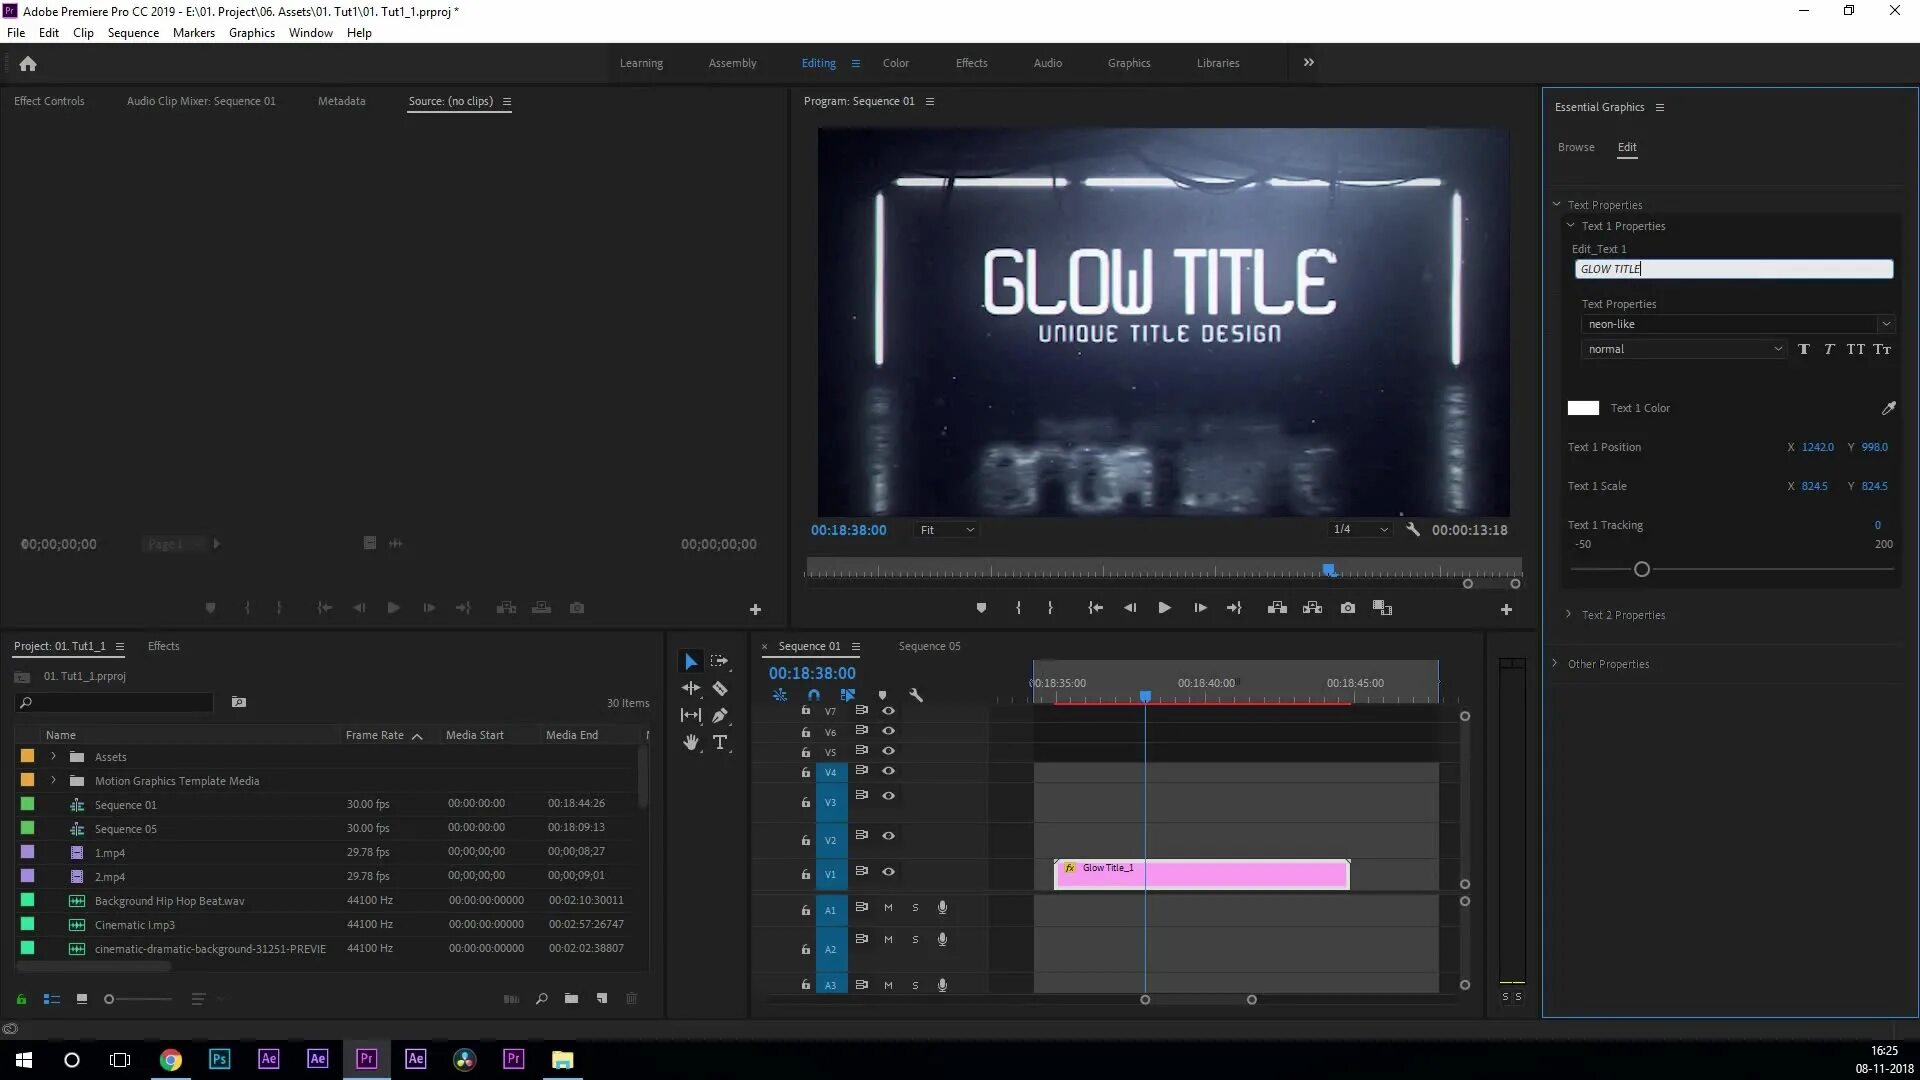Play the Program monitor sequence
This screenshot has height=1080, width=1920.
pos(1164,608)
